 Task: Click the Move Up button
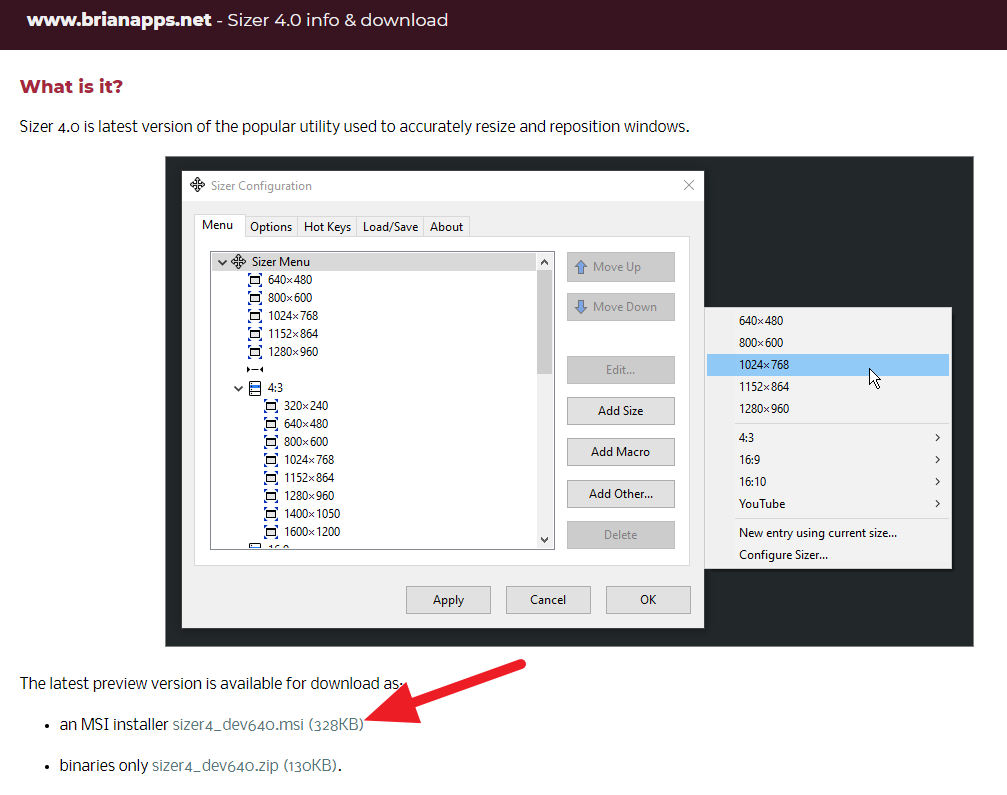pos(620,267)
